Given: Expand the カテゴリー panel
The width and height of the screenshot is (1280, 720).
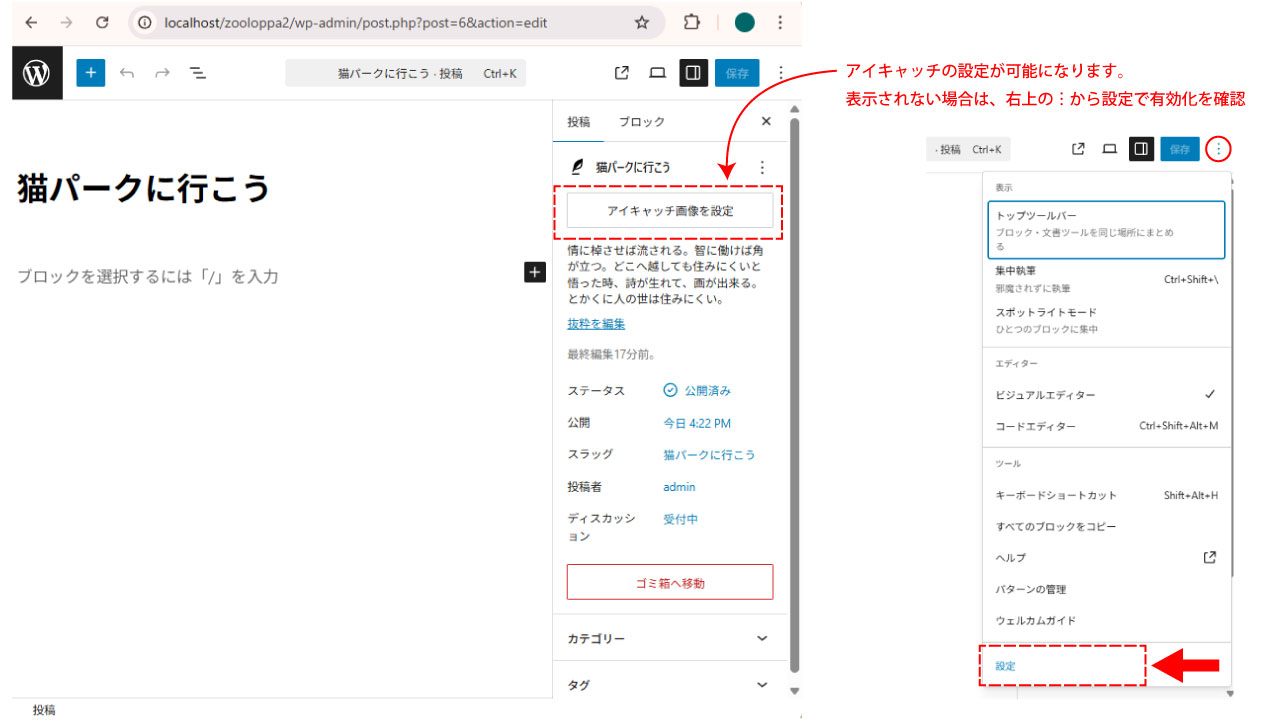Looking at the screenshot, I should pyautogui.click(x=670, y=638).
